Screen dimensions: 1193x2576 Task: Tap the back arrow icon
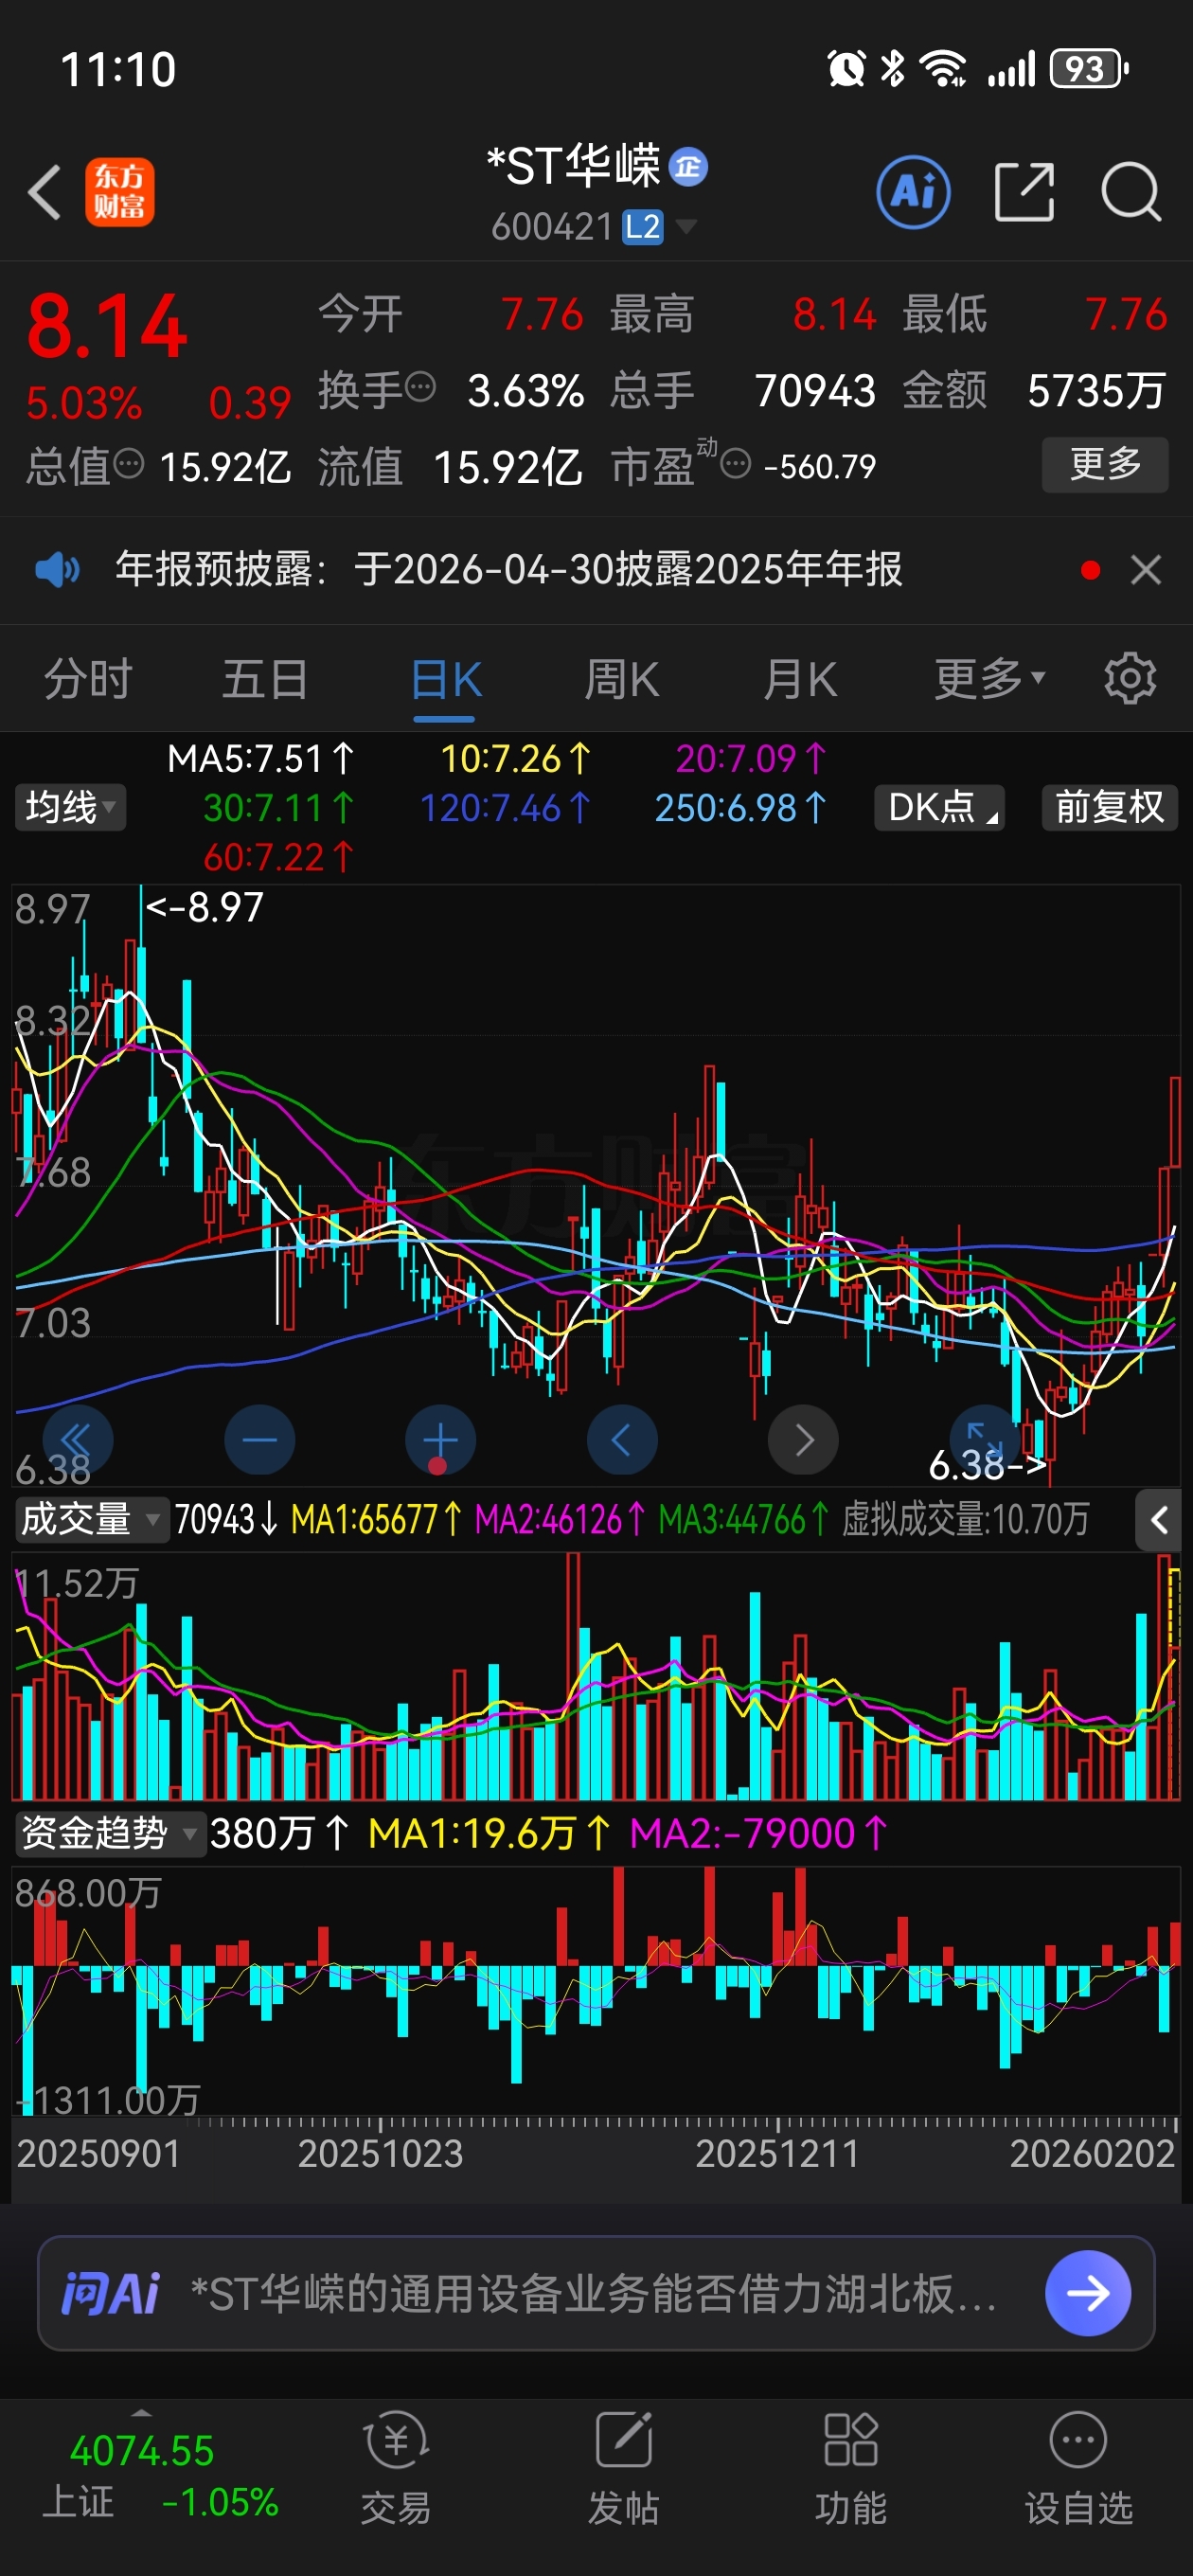[x=45, y=192]
